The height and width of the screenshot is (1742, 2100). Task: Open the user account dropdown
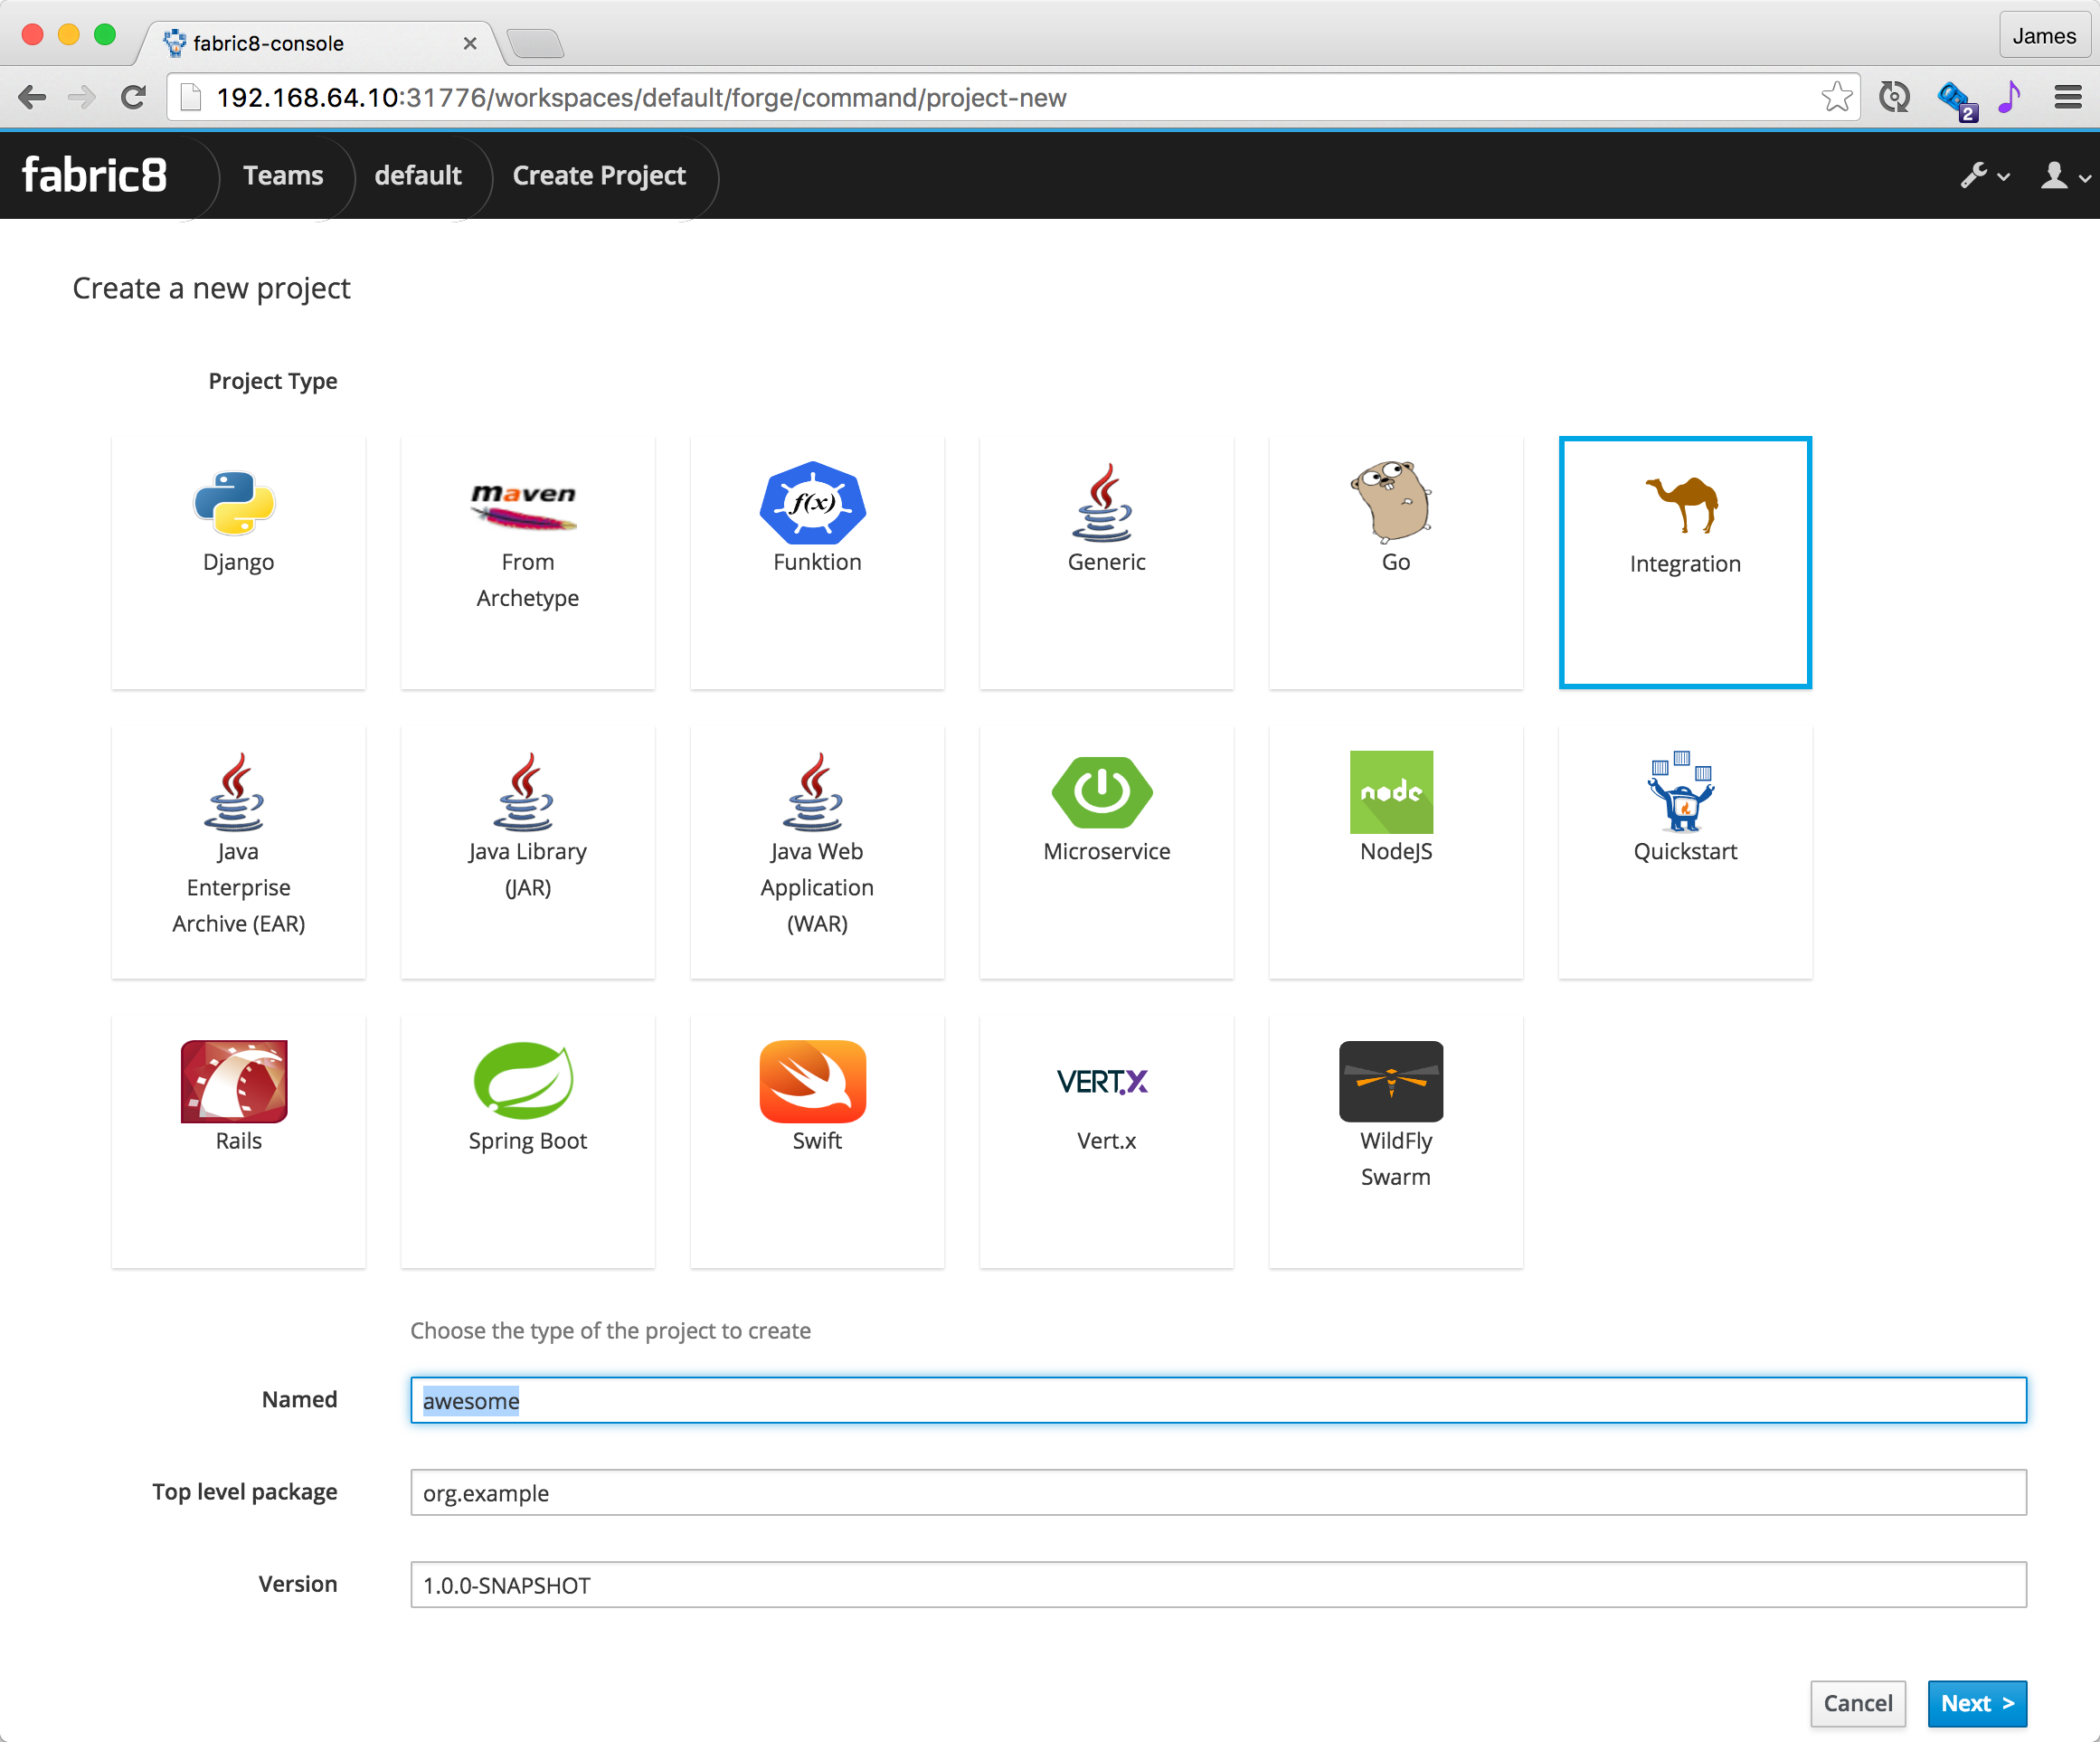[x=2065, y=176]
